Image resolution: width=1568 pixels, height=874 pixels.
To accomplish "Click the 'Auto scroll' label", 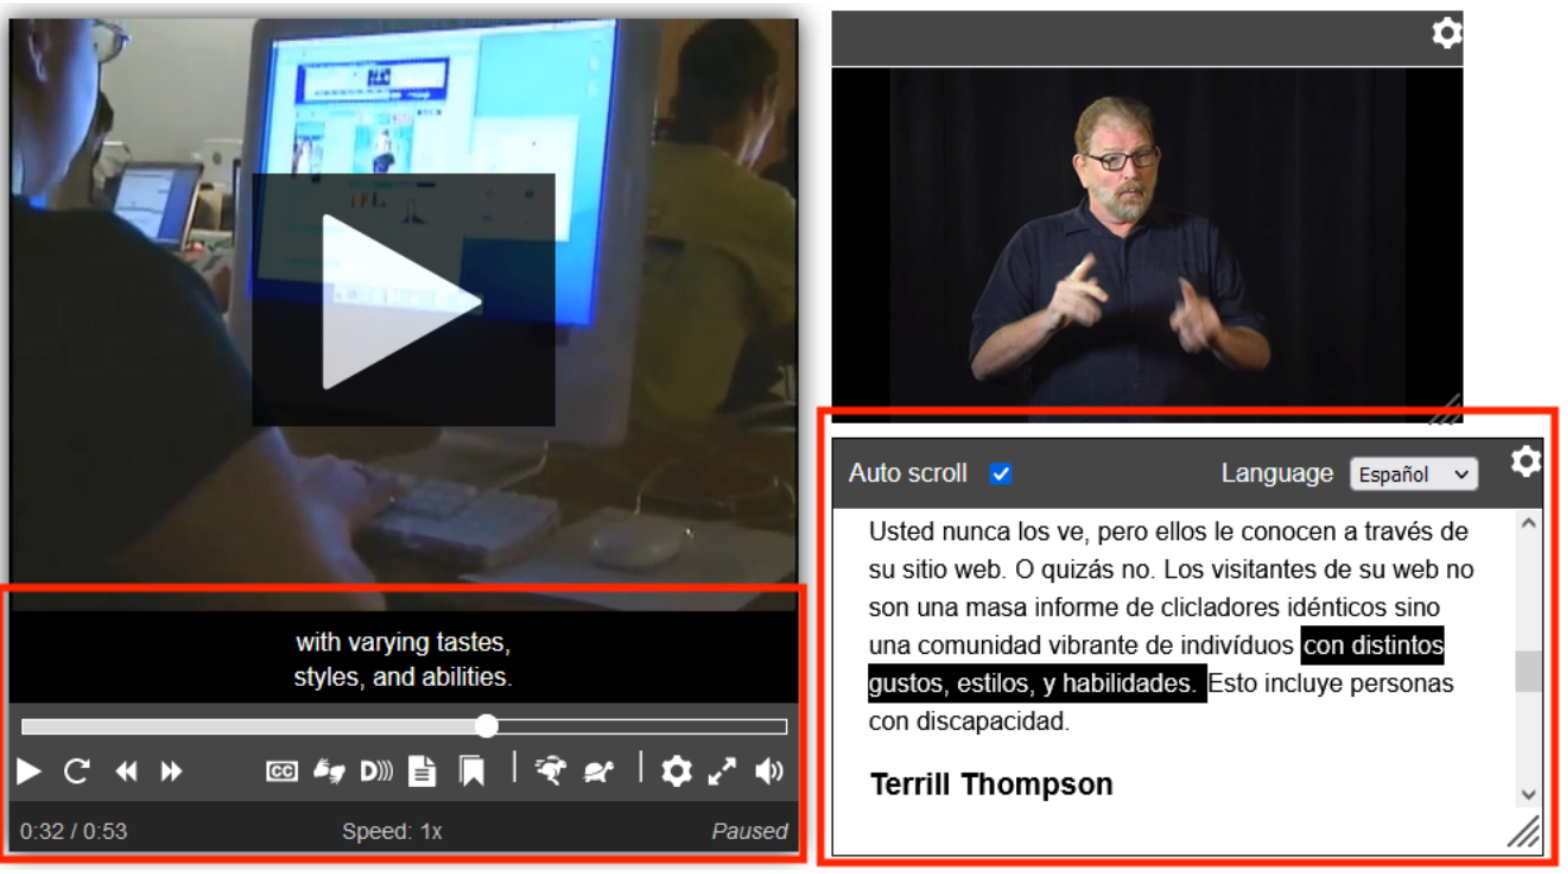I will coord(908,474).
